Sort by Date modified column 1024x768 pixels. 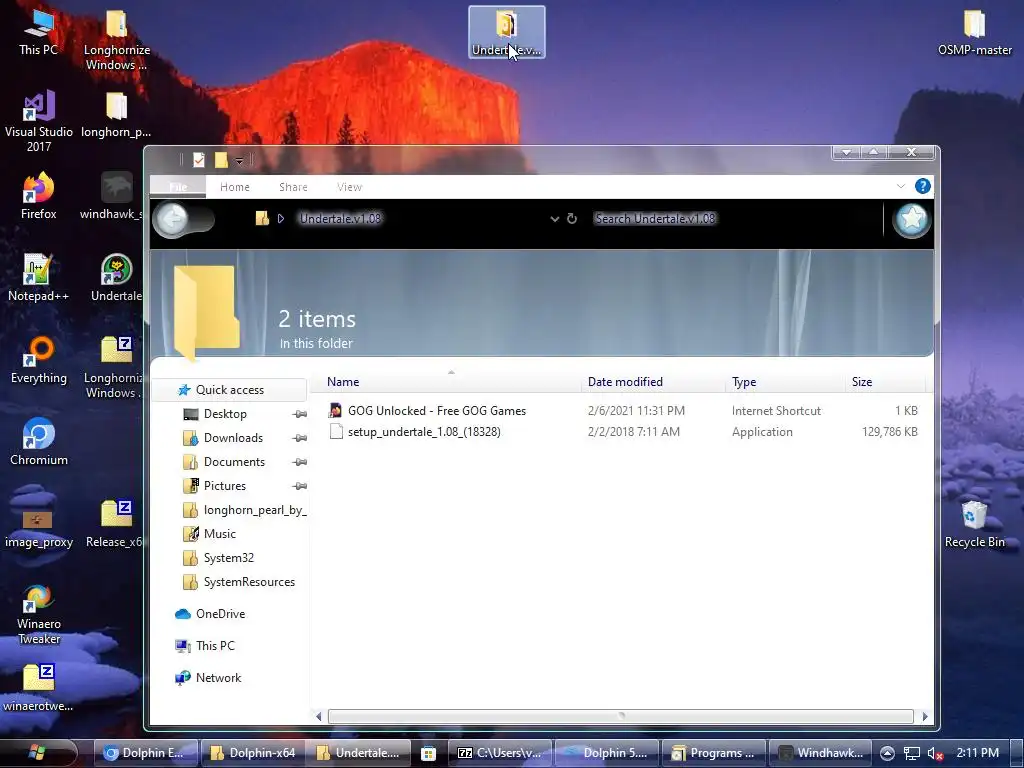pos(653,382)
